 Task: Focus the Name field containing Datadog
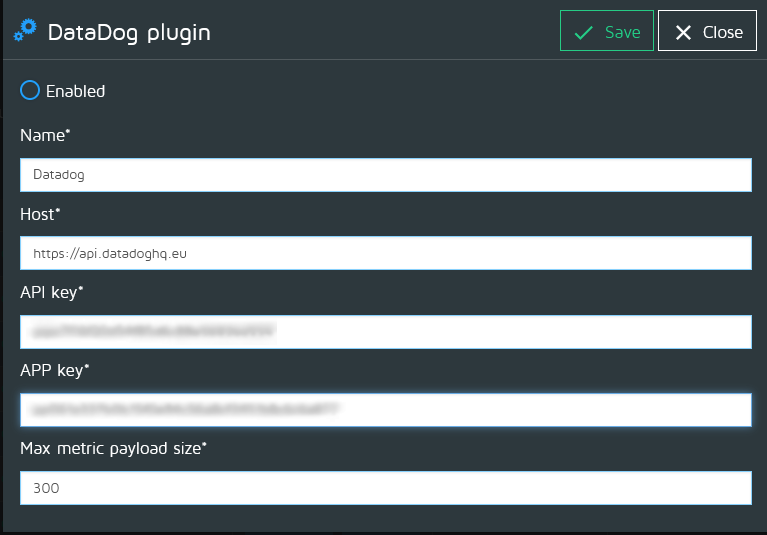point(385,174)
